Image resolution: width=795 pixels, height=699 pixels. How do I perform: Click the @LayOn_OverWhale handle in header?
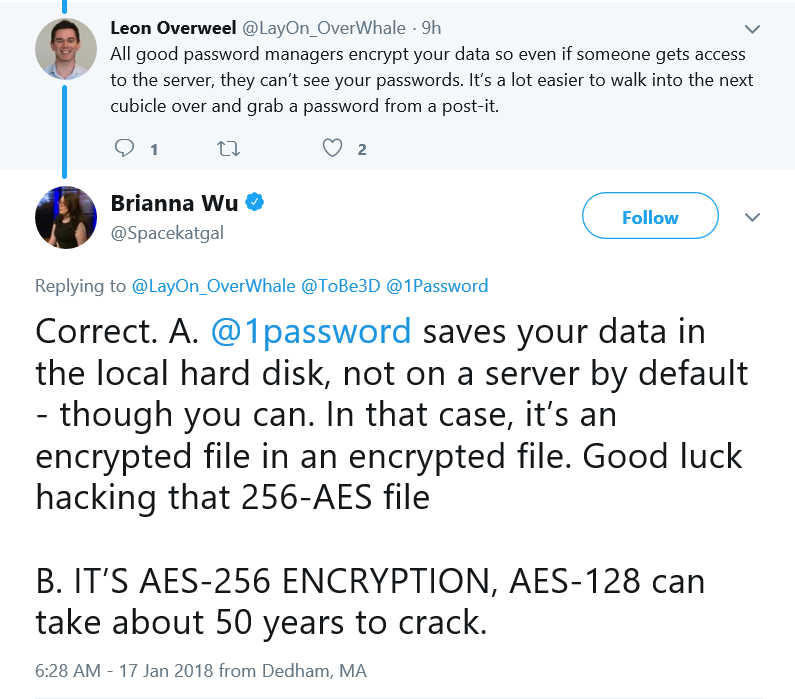(324, 28)
